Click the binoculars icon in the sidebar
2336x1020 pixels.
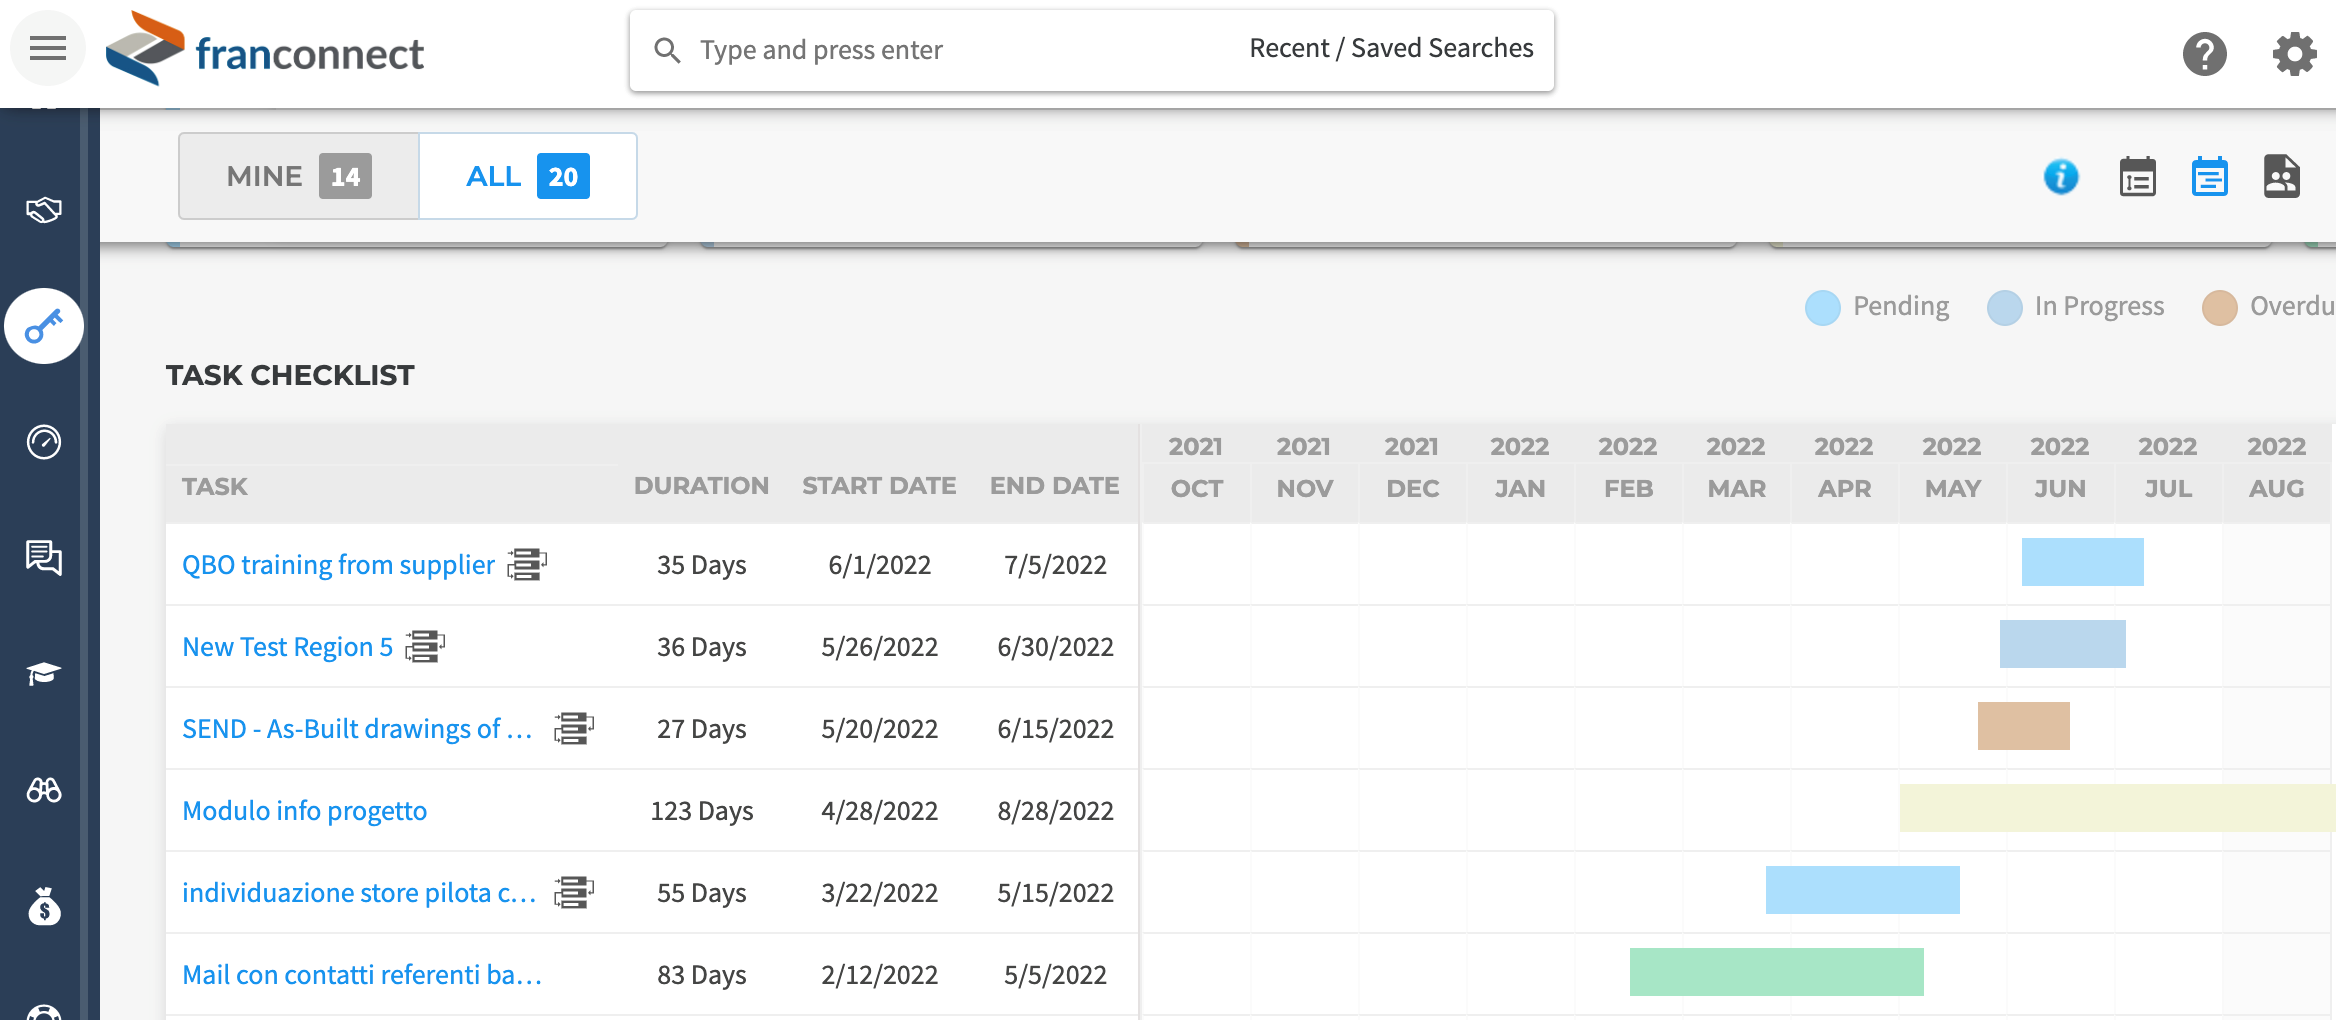pyautogui.click(x=44, y=791)
